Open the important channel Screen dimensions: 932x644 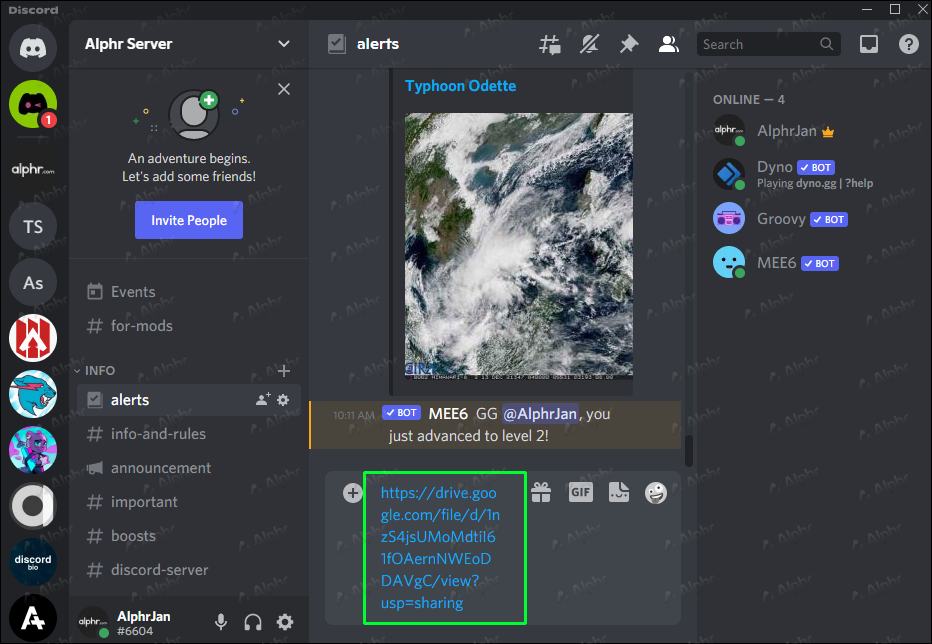tap(188, 502)
